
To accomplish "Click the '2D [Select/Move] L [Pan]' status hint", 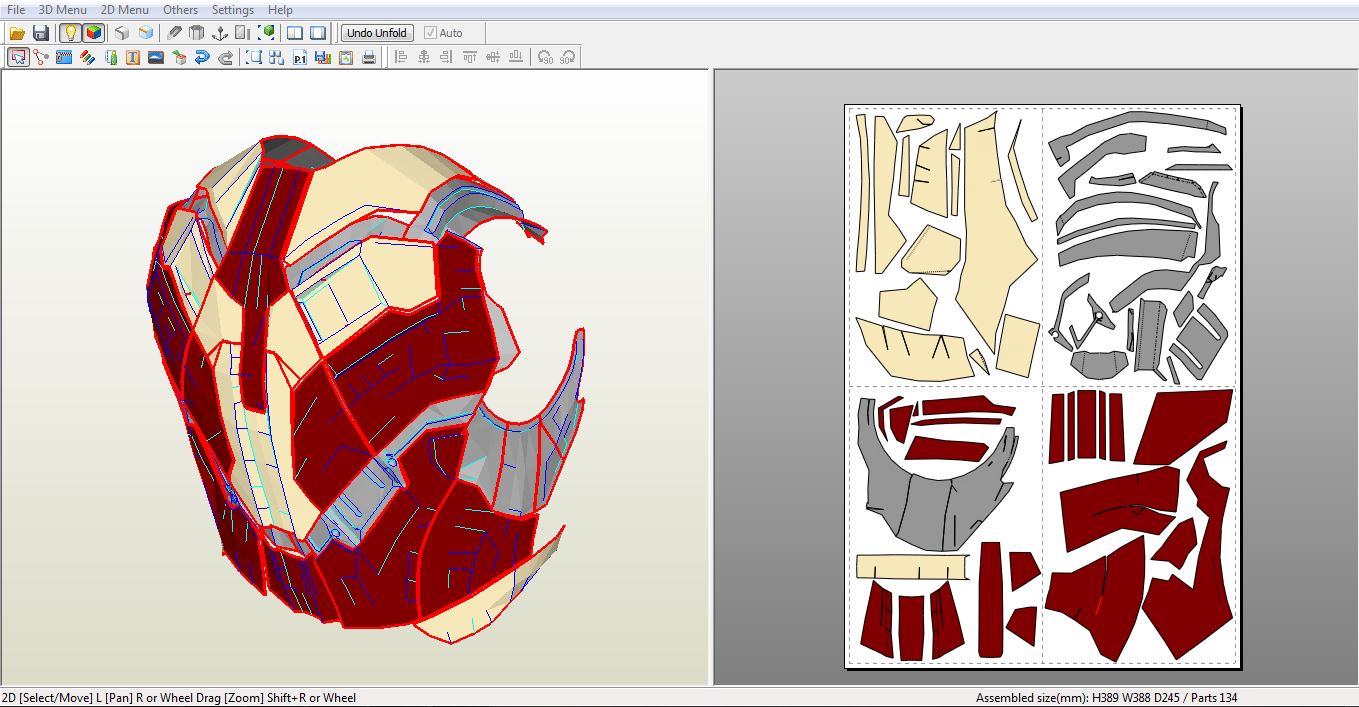I will (x=67, y=697).
